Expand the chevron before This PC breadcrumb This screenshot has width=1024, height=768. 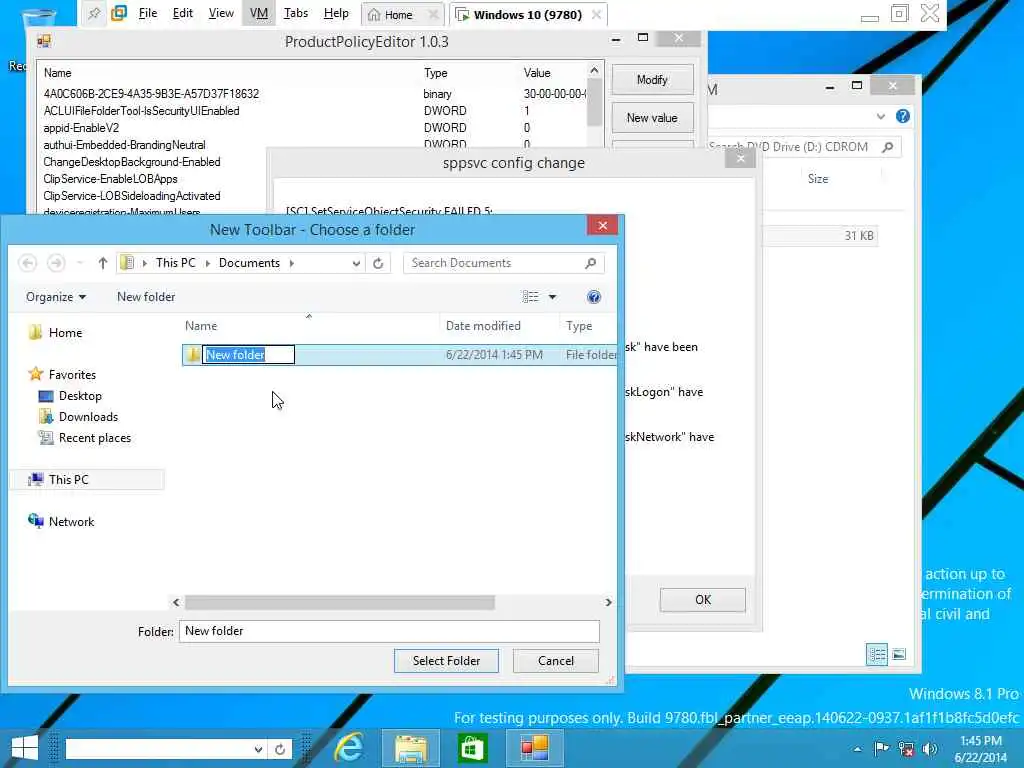point(144,263)
